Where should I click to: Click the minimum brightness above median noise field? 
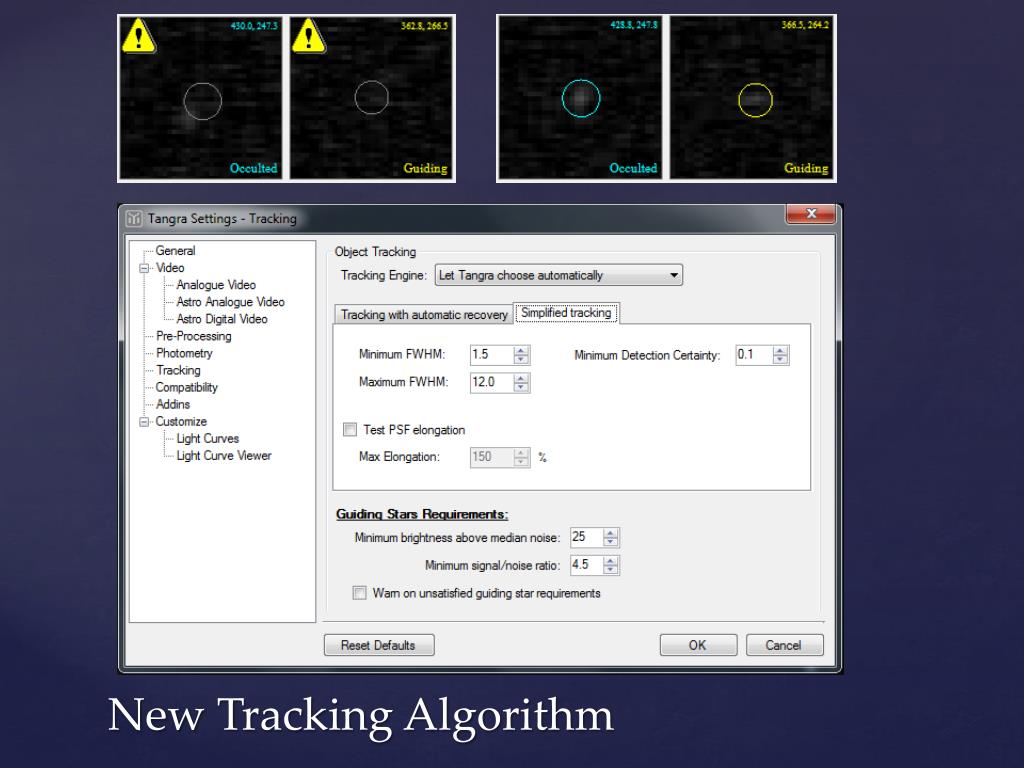(x=586, y=537)
